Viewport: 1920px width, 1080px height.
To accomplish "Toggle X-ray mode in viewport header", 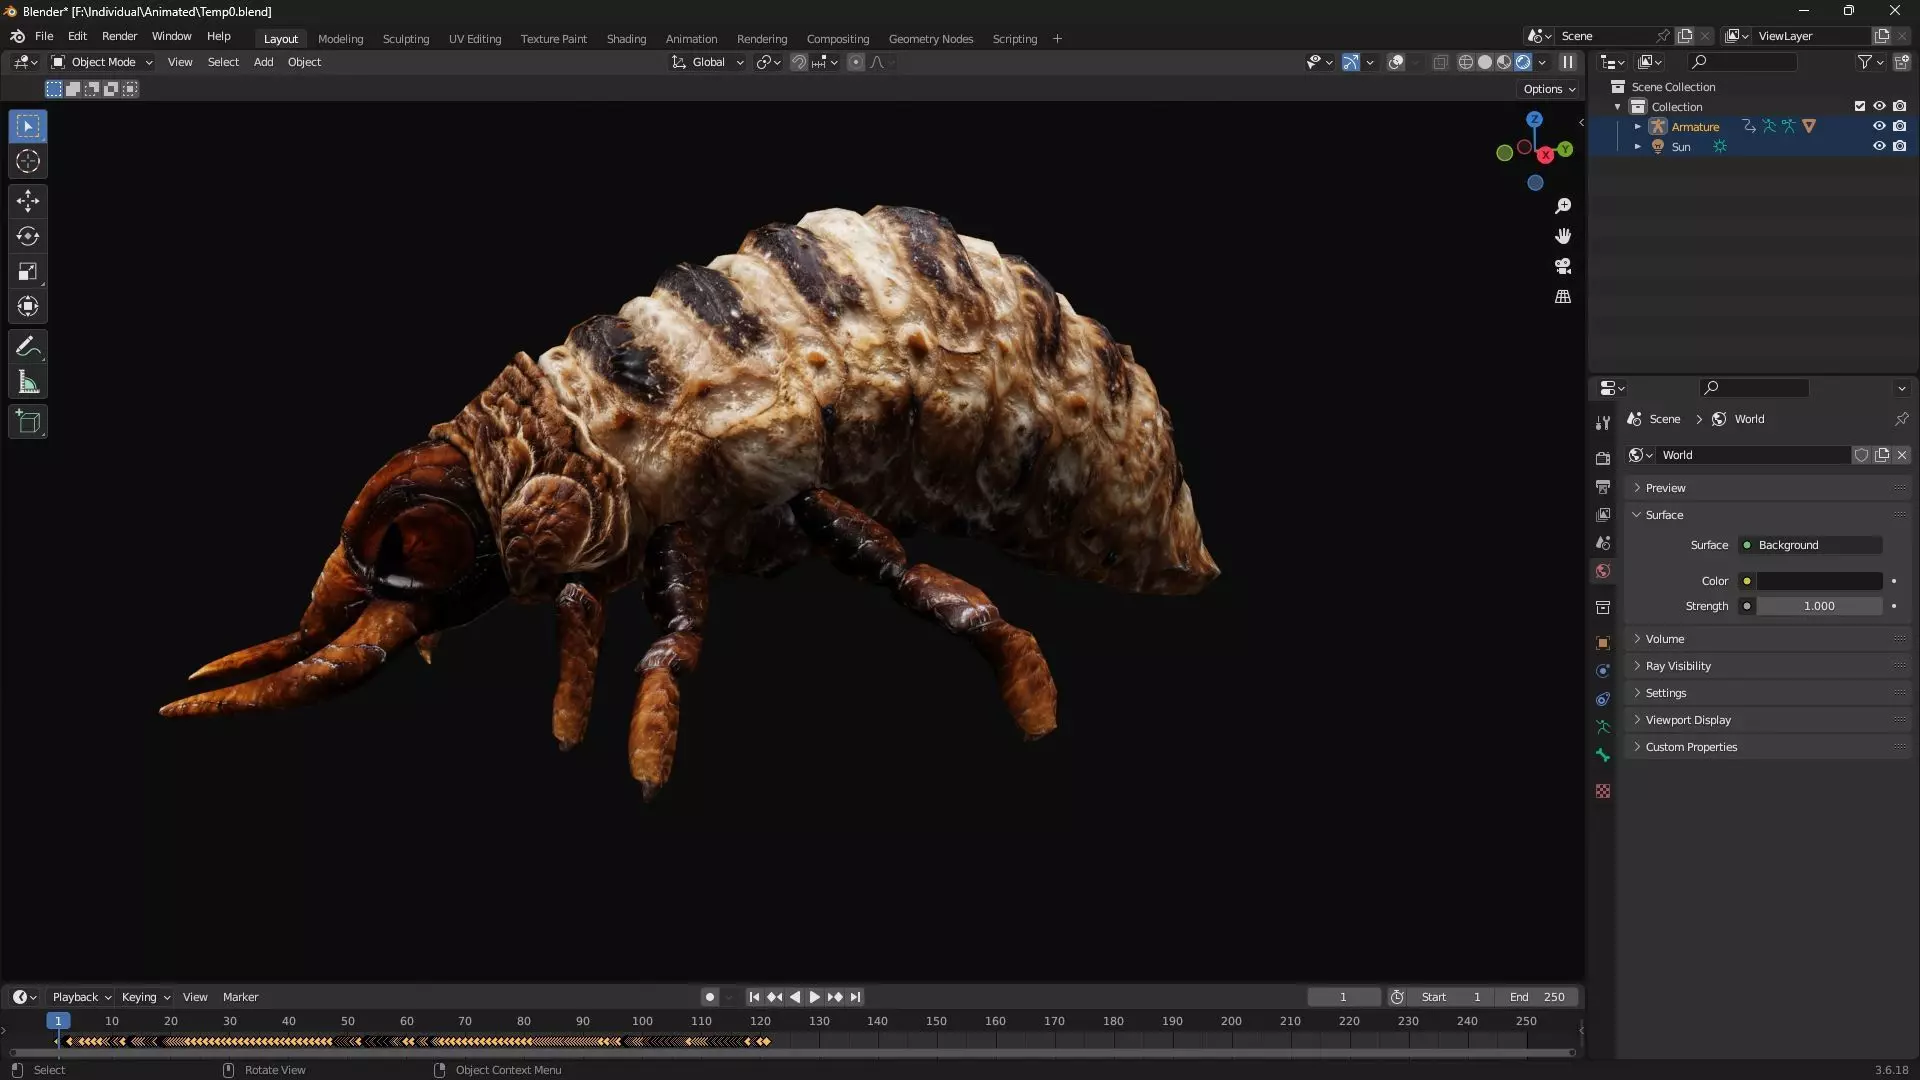I will [x=1440, y=62].
